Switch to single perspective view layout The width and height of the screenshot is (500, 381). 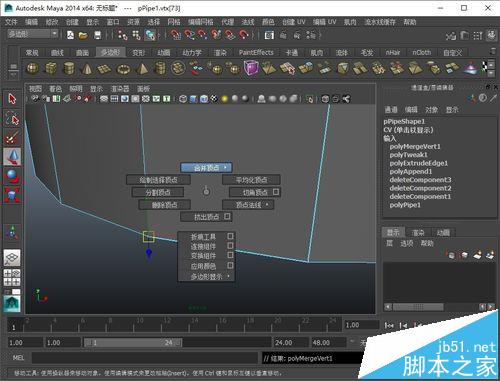point(12,257)
